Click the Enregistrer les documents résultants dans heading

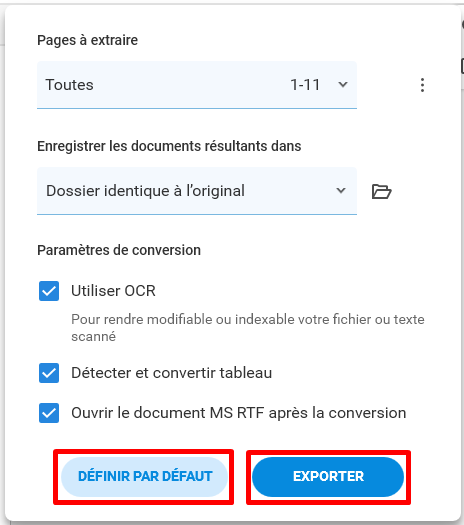169,146
